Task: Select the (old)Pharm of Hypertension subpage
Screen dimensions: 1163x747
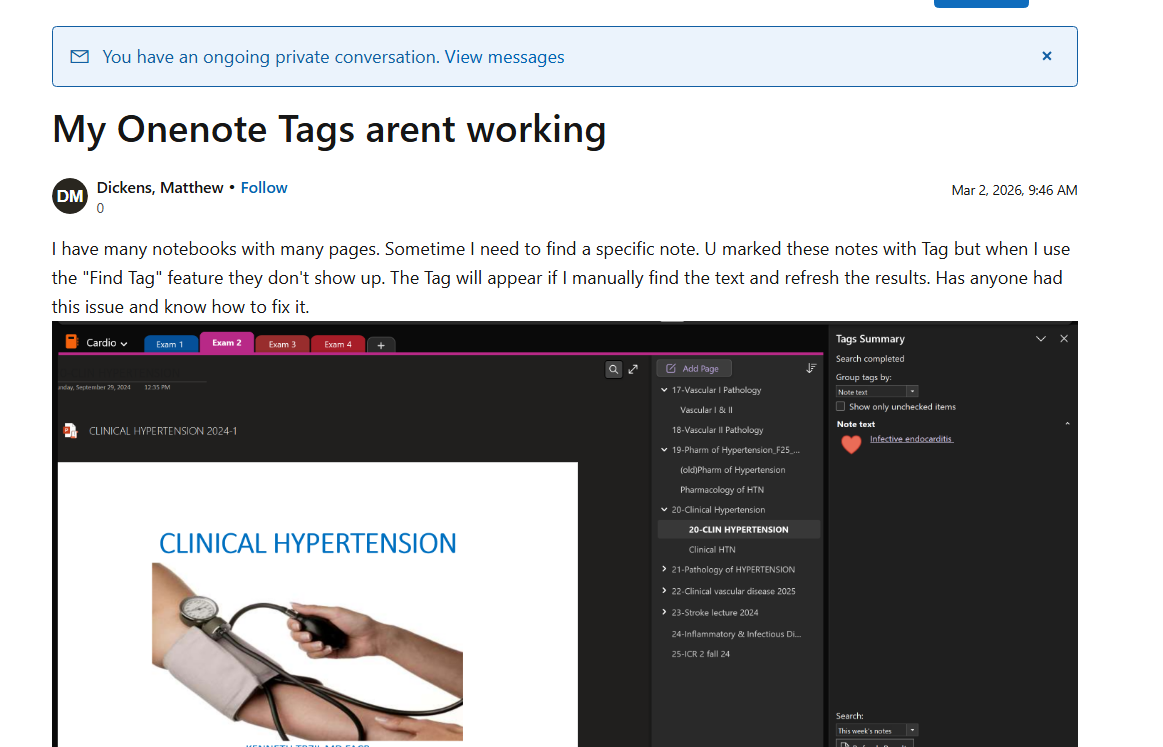Action: tap(733, 470)
